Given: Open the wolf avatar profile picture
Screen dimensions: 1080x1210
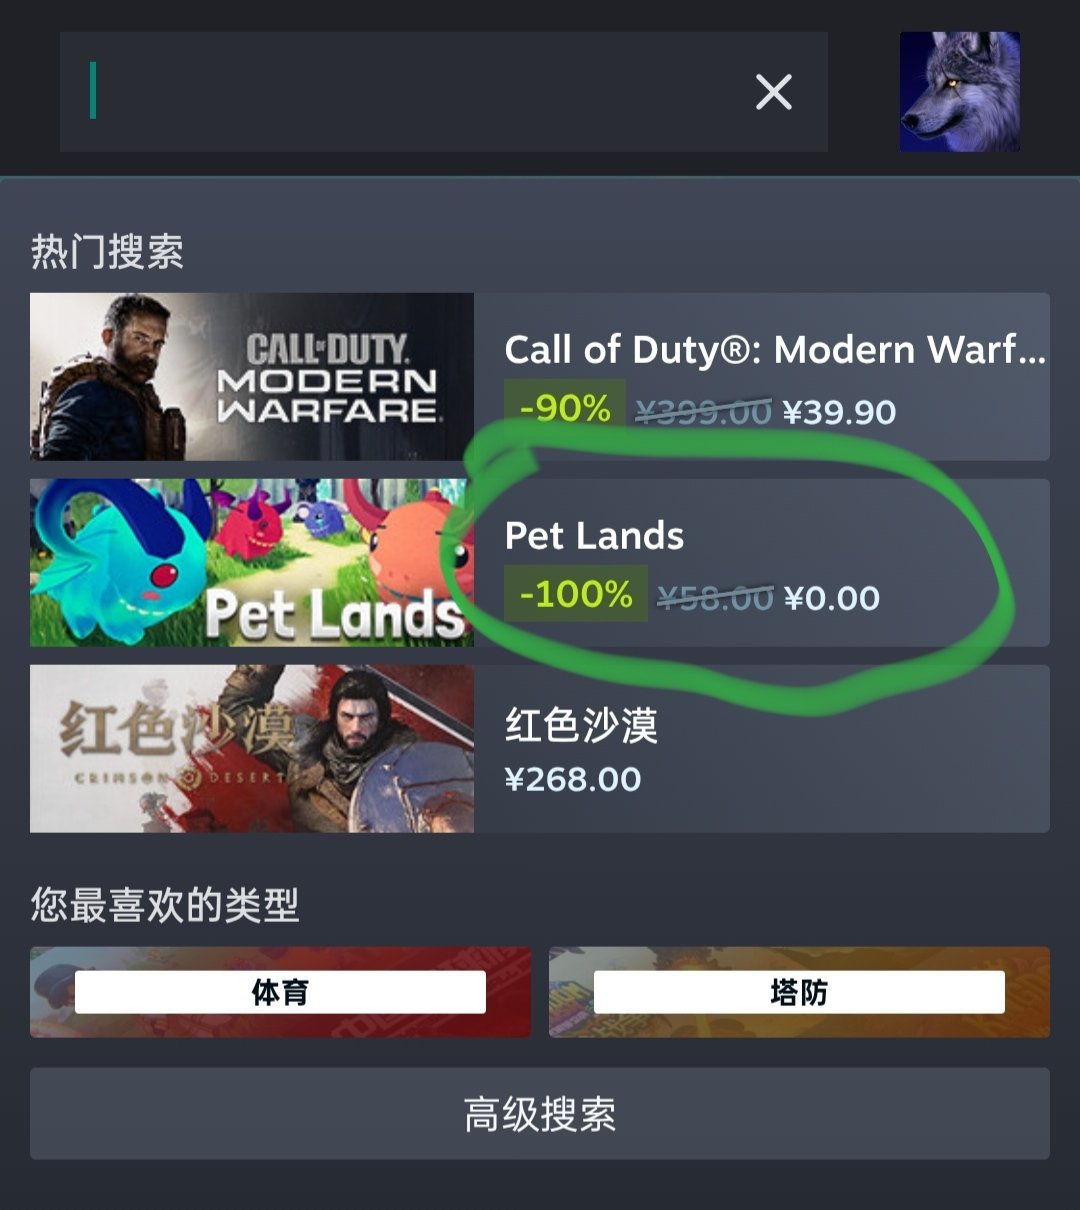Looking at the screenshot, I should tap(960, 92).
